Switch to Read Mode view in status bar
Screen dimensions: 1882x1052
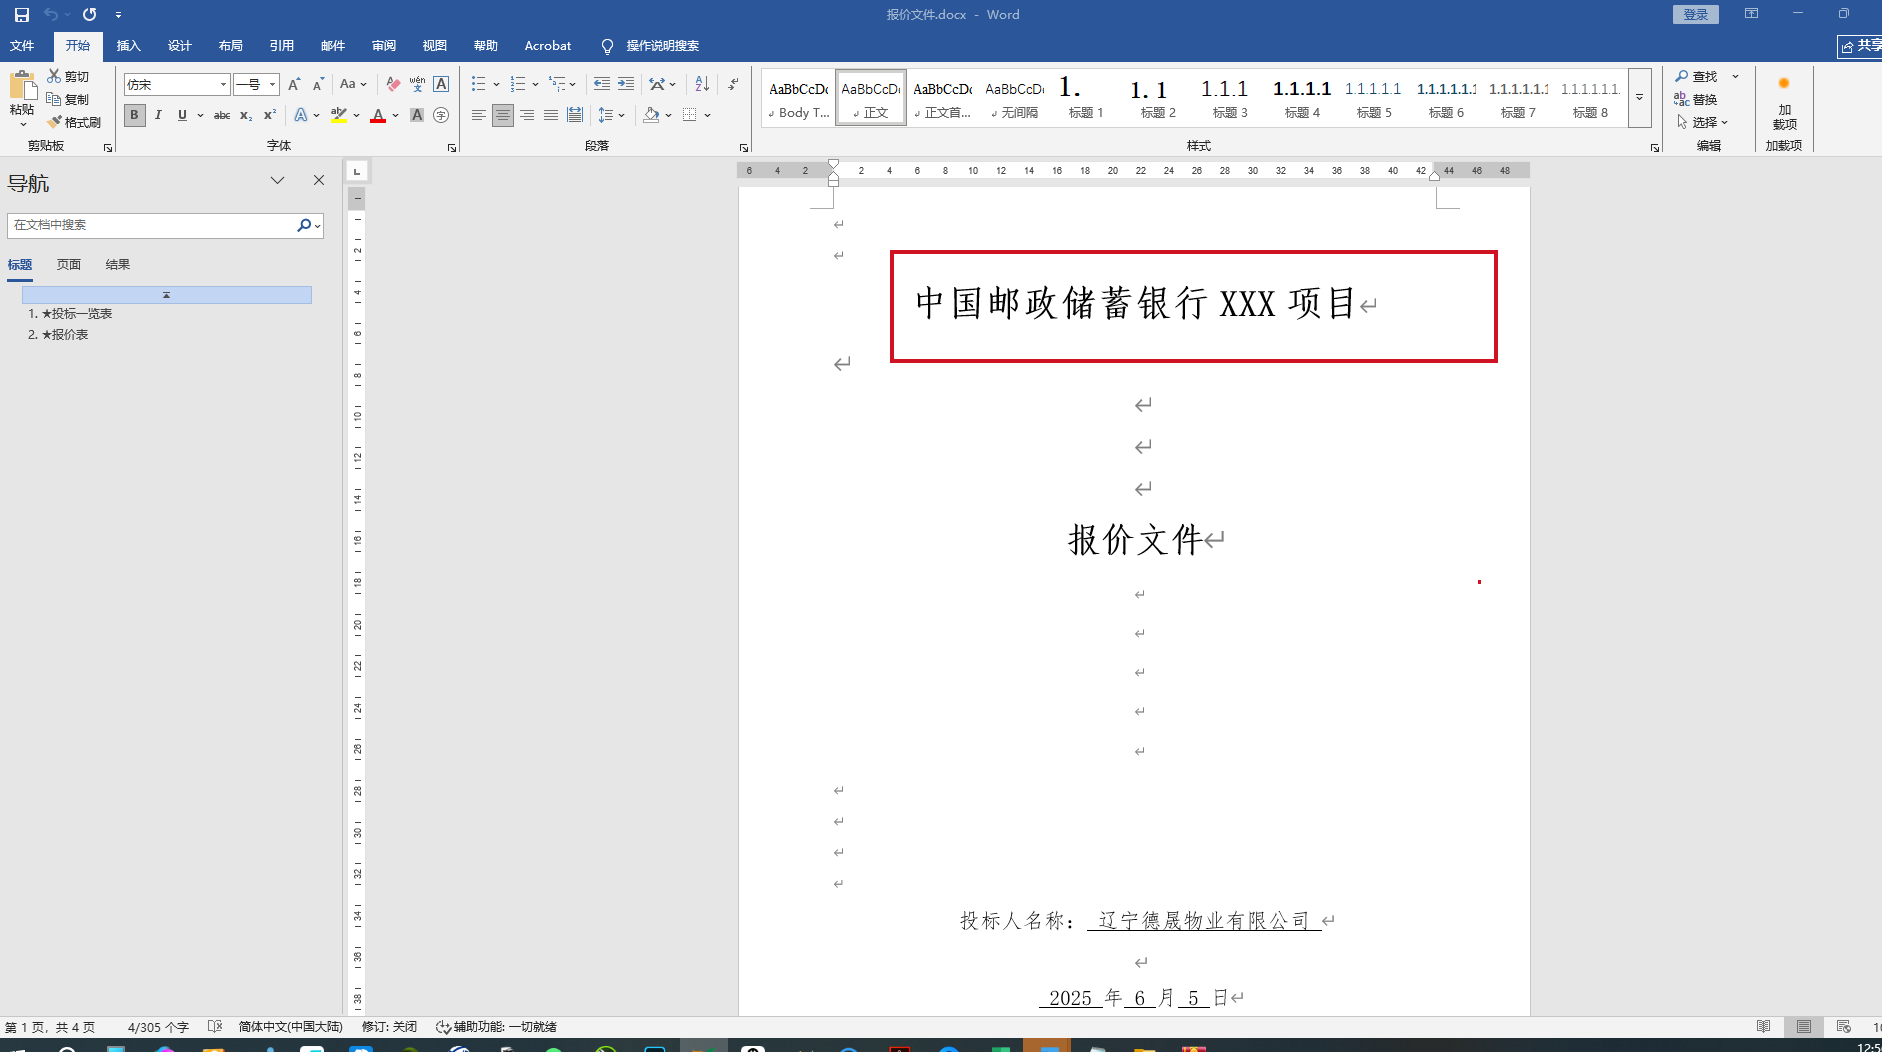(x=1764, y=1027)
